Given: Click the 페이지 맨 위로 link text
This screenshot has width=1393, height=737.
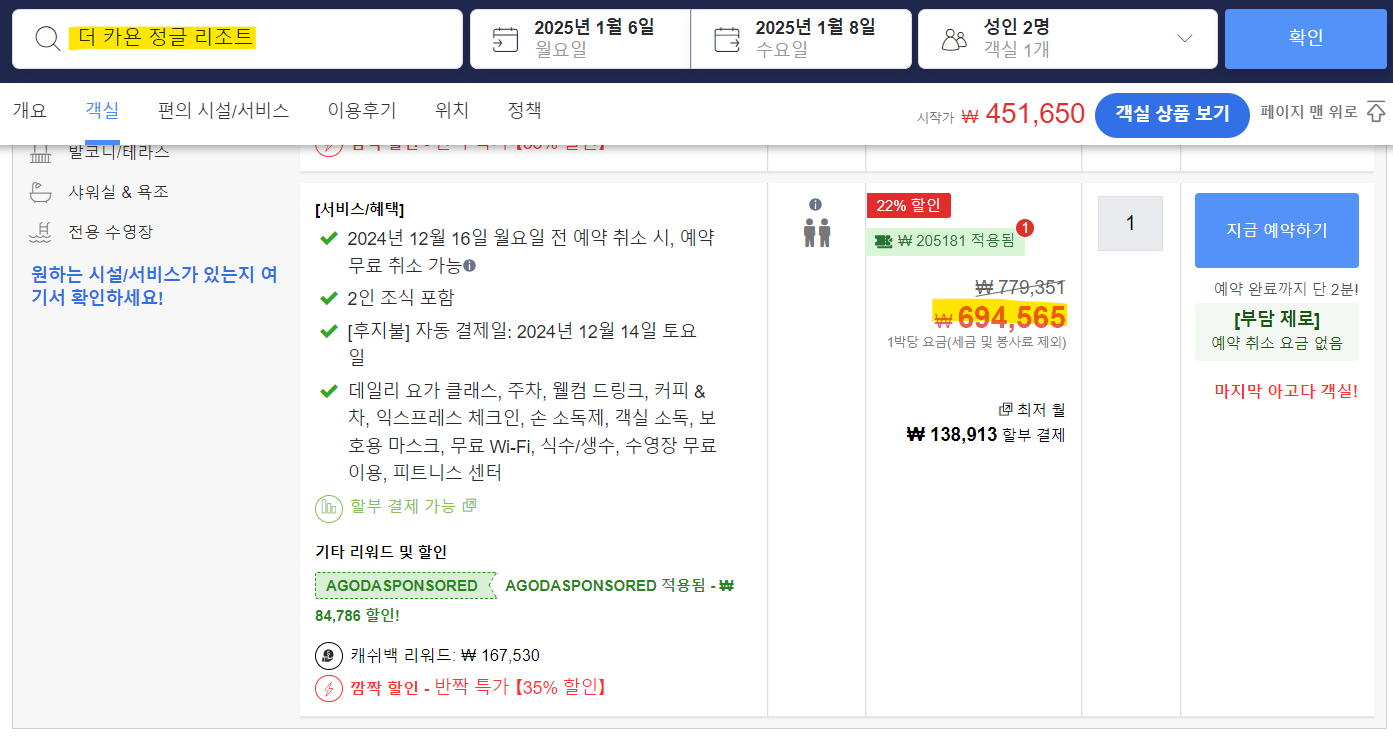Looking at the screenshot, I should pyautogui.click(x=1309, y=112).
